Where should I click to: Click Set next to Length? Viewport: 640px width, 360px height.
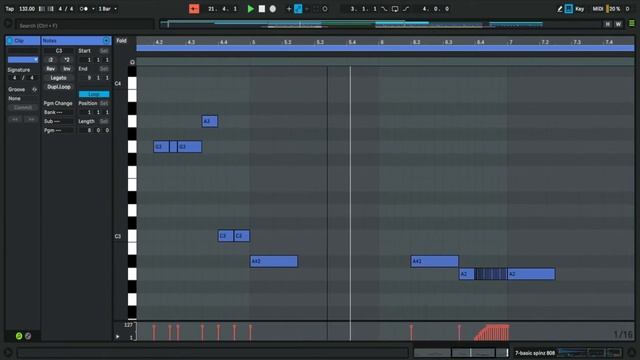point(104,121)
